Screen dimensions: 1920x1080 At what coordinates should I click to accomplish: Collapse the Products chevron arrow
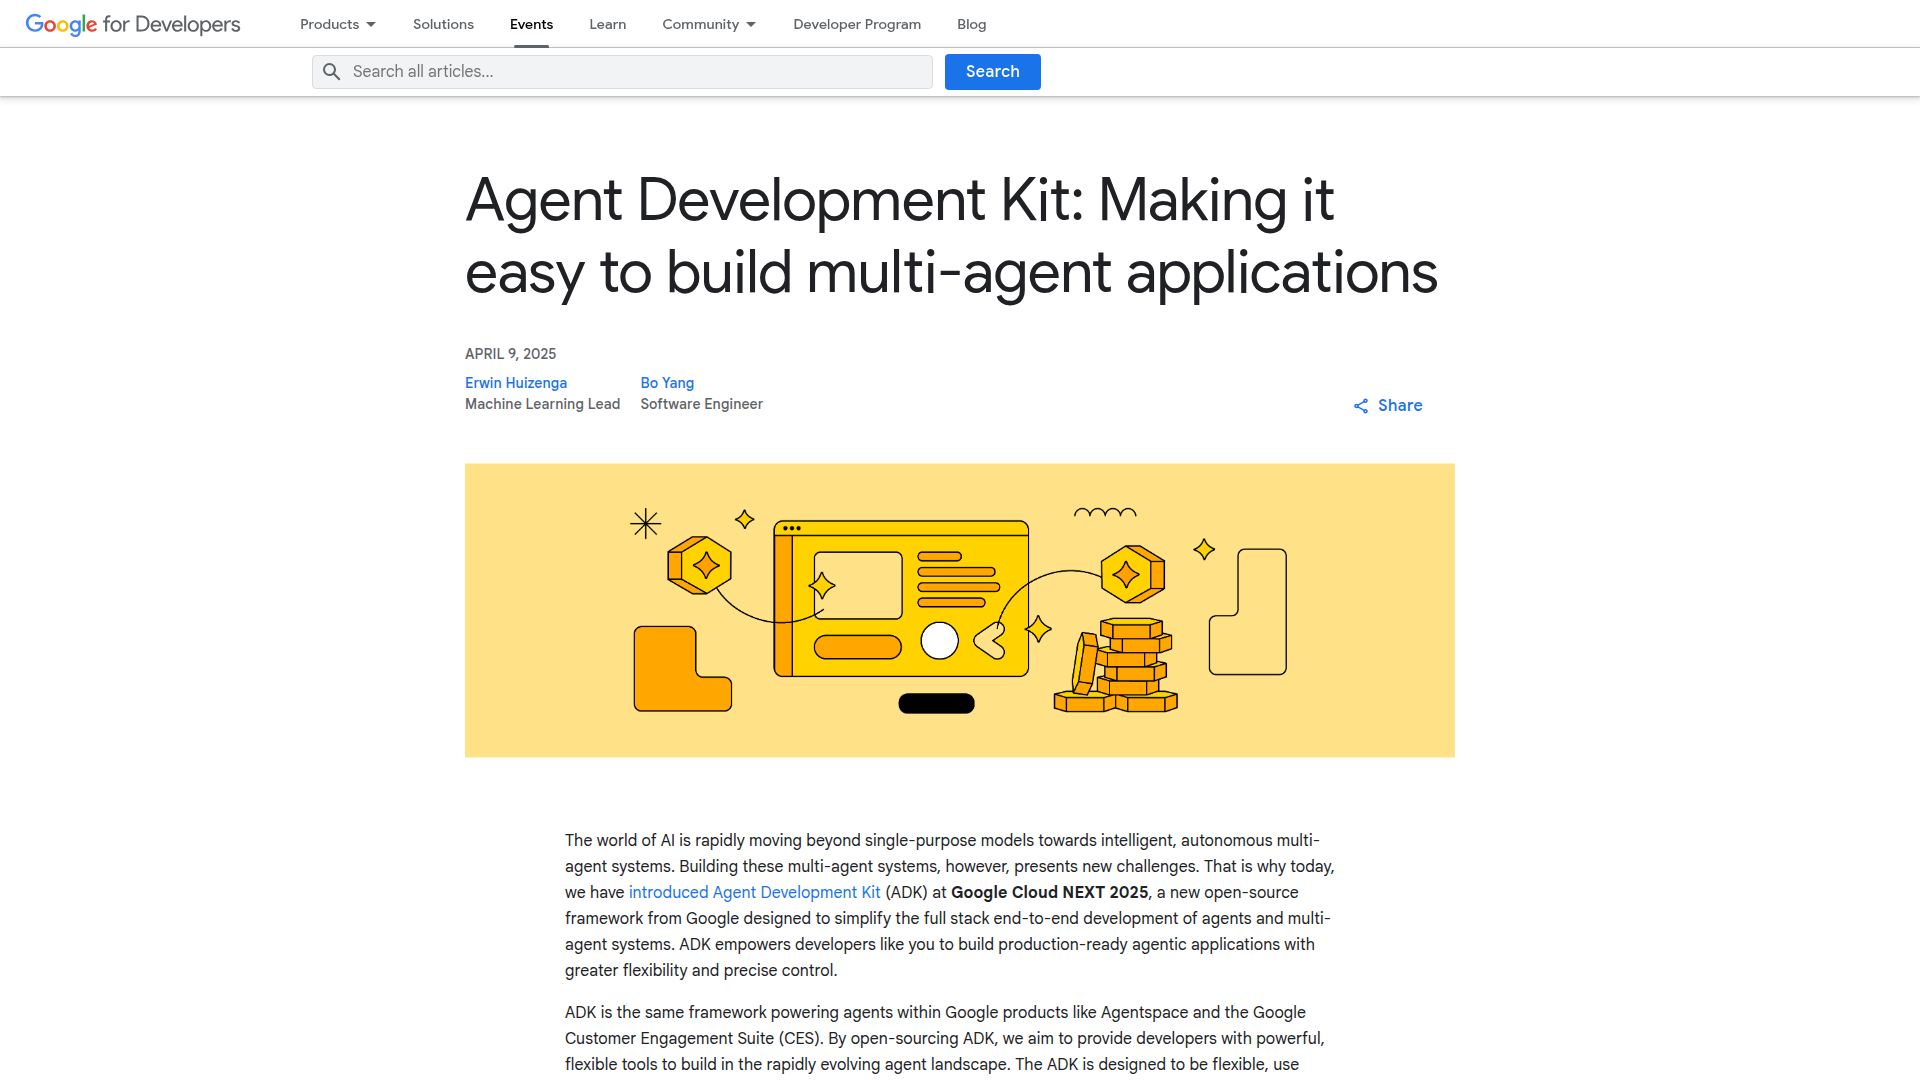[x=370, y=24]
